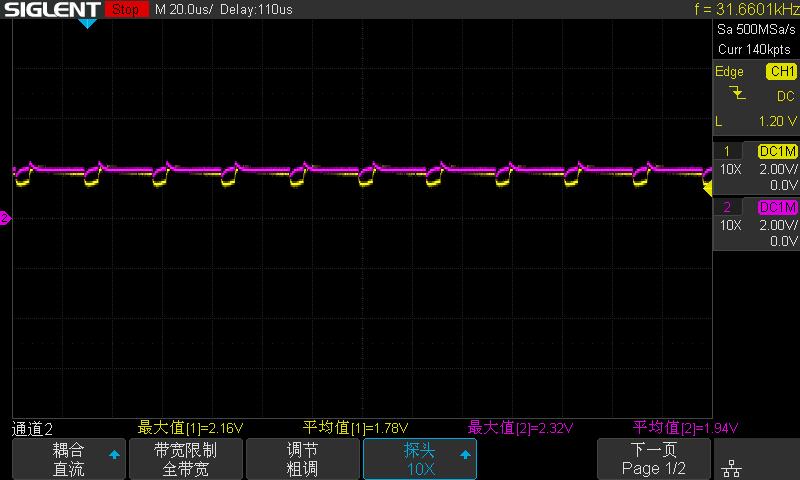The width and height of the screenshot is (800, 480).
Task: Select the 带宽限制 全带宽 softkey
Action: (186, 459)
